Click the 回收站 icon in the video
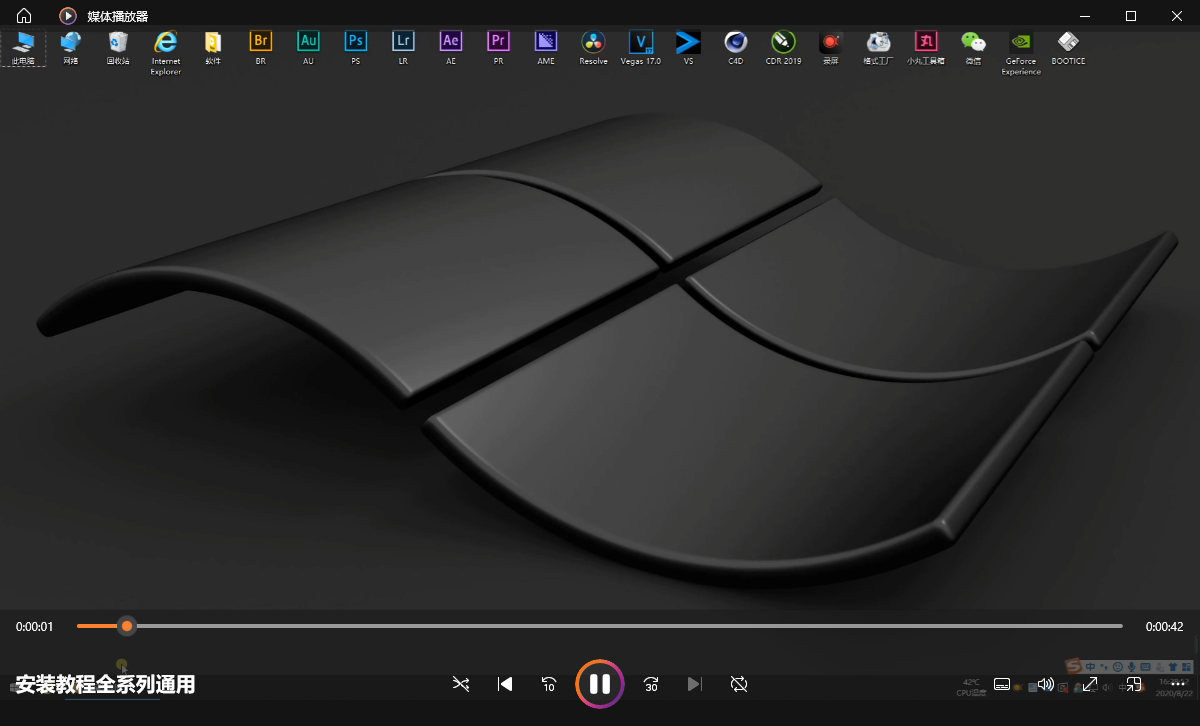 click(x=118, y=48)
